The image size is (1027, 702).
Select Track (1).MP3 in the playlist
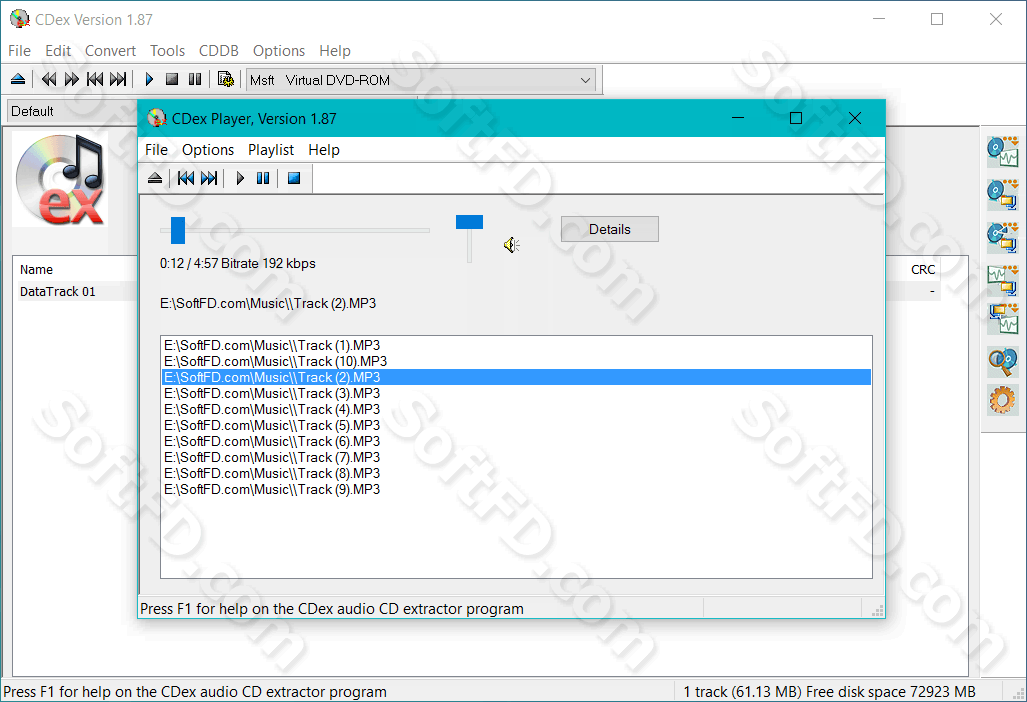(x=516, y=345)
